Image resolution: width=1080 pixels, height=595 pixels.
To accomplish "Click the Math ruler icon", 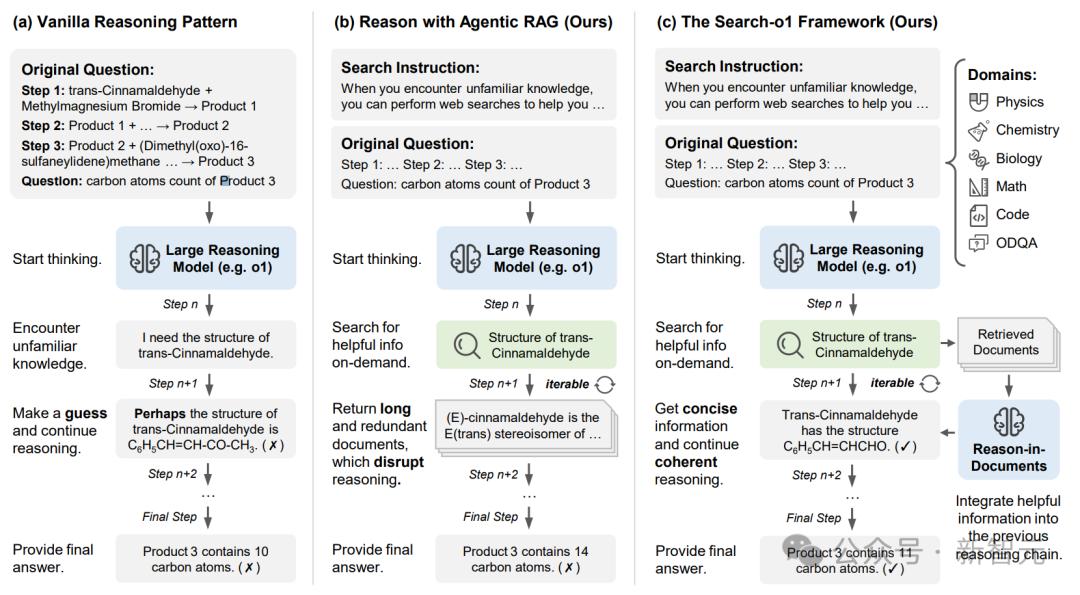I will point(978,187).
